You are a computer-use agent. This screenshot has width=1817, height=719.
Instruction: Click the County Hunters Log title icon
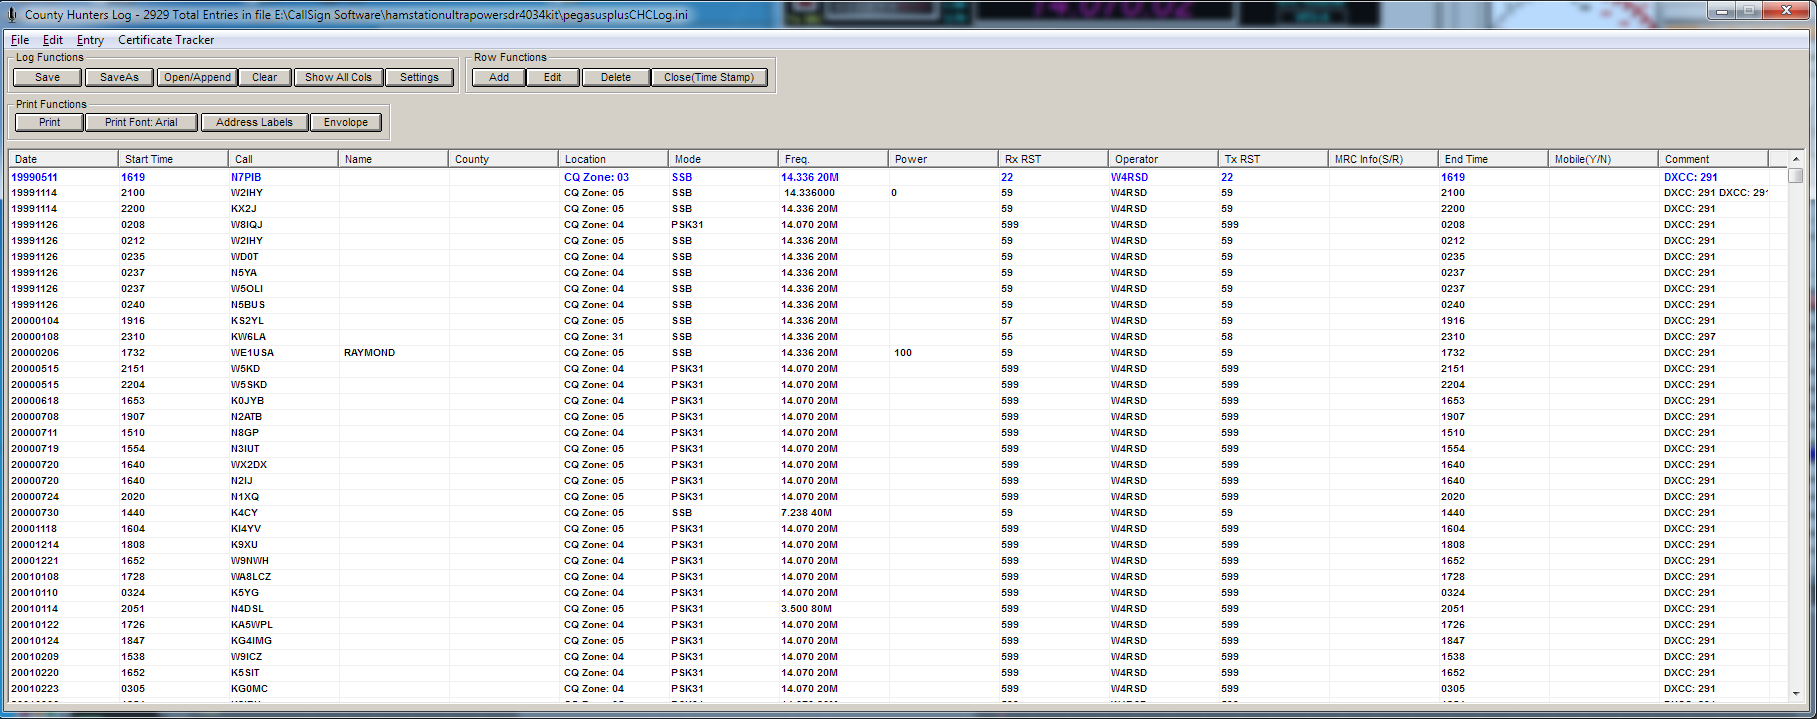point(12,14)
